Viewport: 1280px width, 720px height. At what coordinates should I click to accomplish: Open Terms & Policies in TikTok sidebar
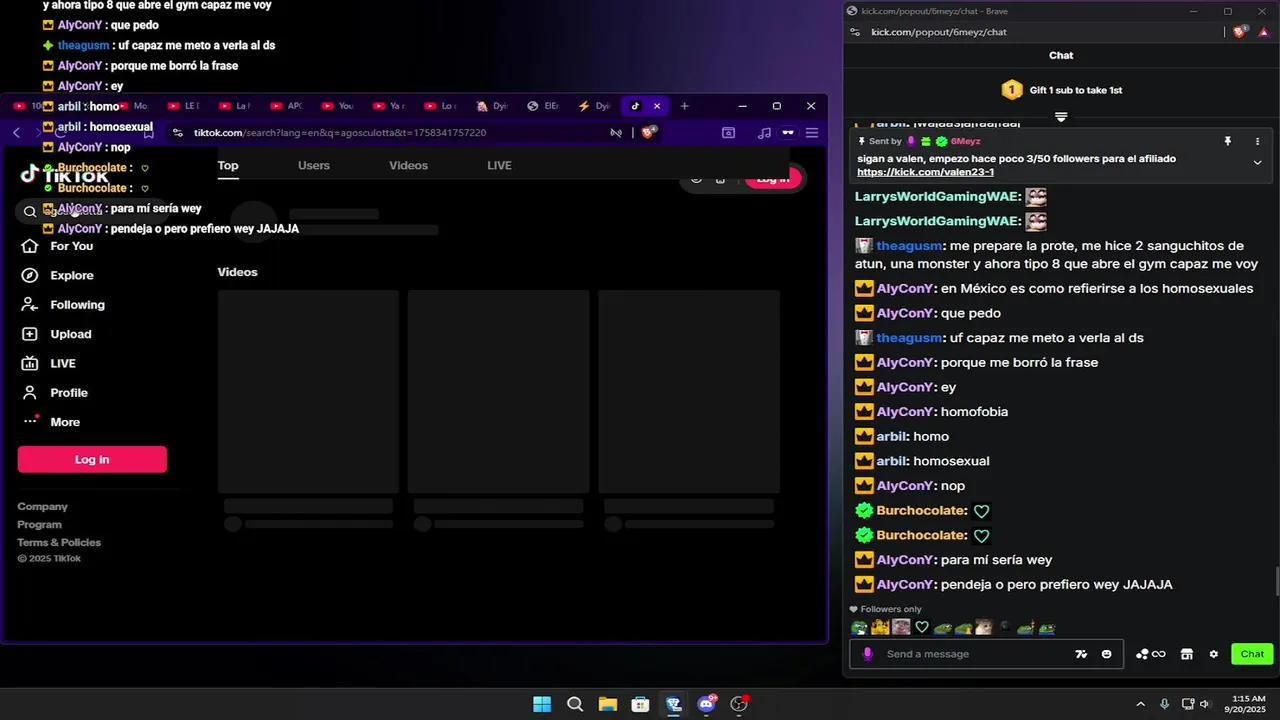click(x=59, y=543)
